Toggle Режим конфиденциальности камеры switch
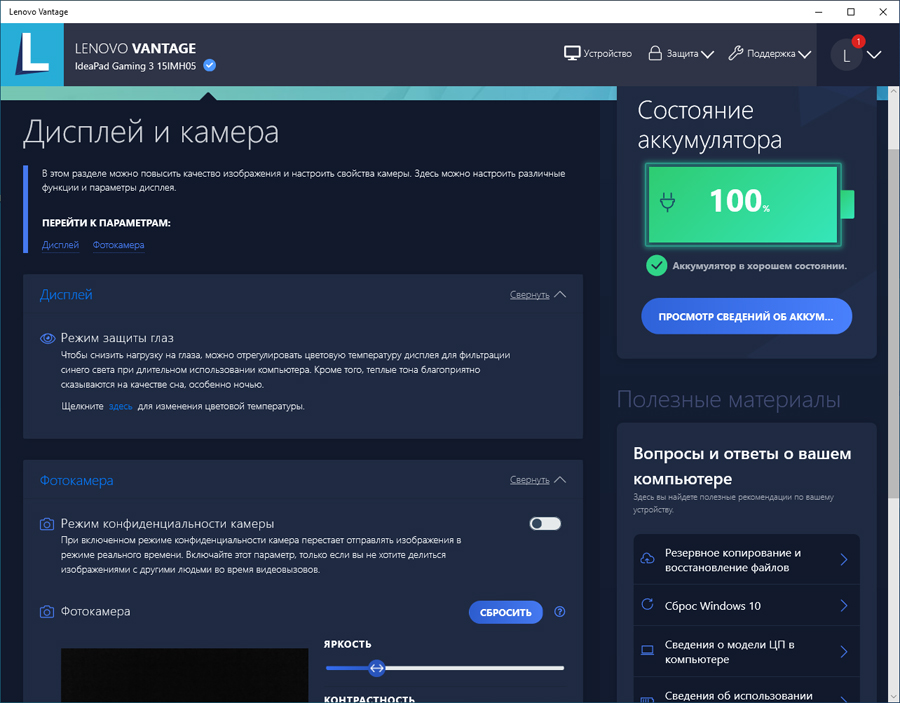 click(x=545, y=523)
